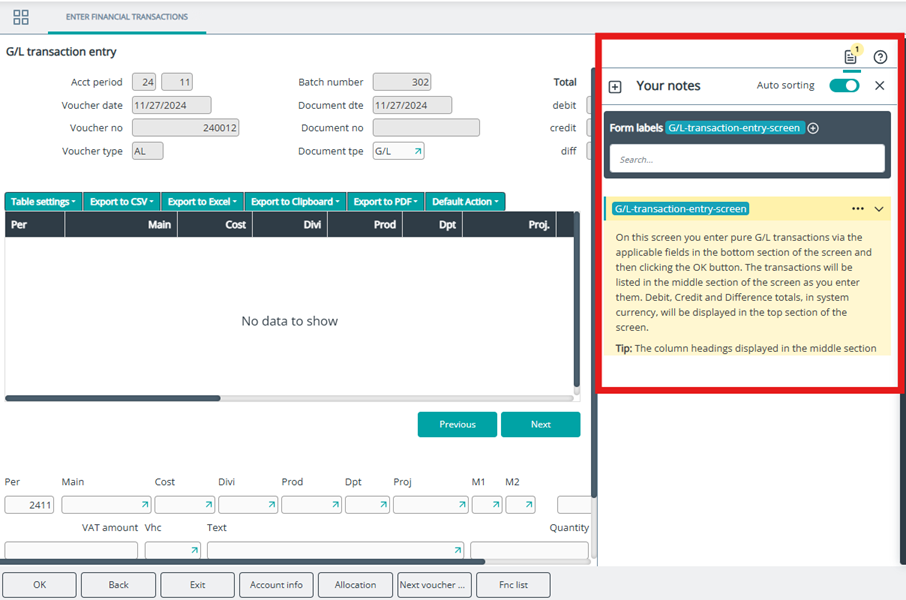This screenshot has height=600, width=906.
Task: Open the notes panel icon with badge
Action: (851, 56)
